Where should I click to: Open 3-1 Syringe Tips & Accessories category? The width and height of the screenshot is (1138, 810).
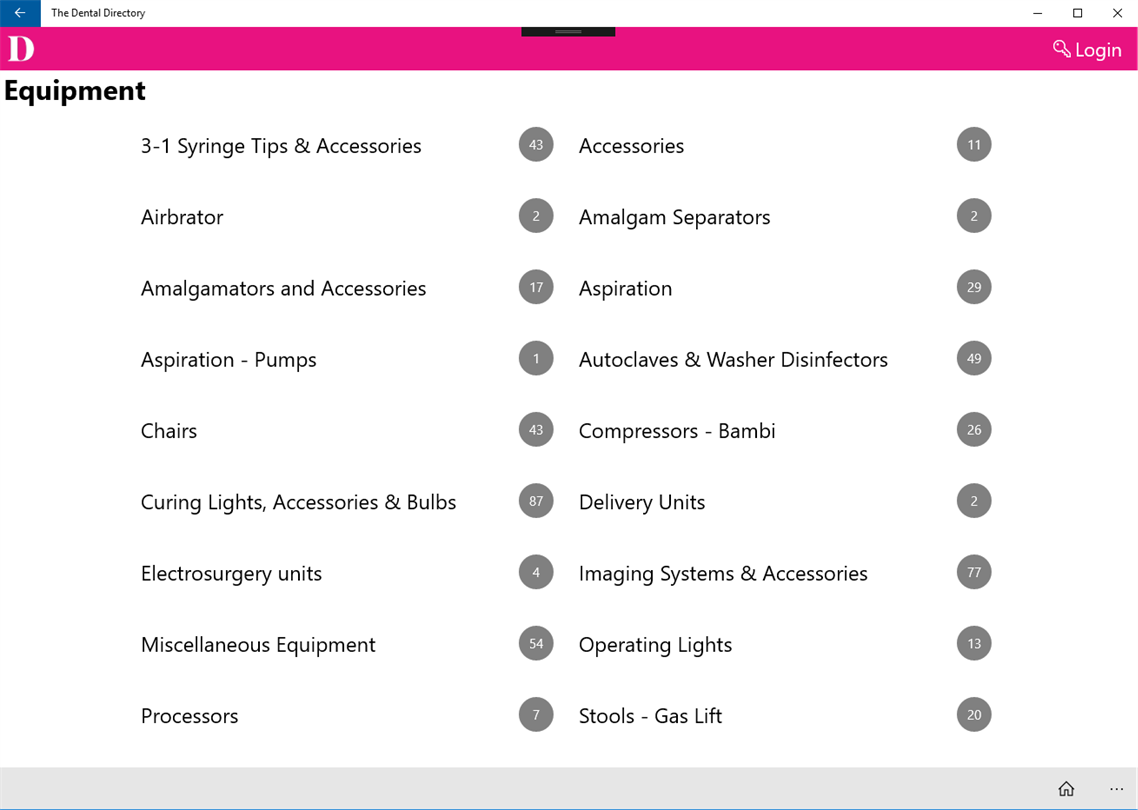[281, 146]
